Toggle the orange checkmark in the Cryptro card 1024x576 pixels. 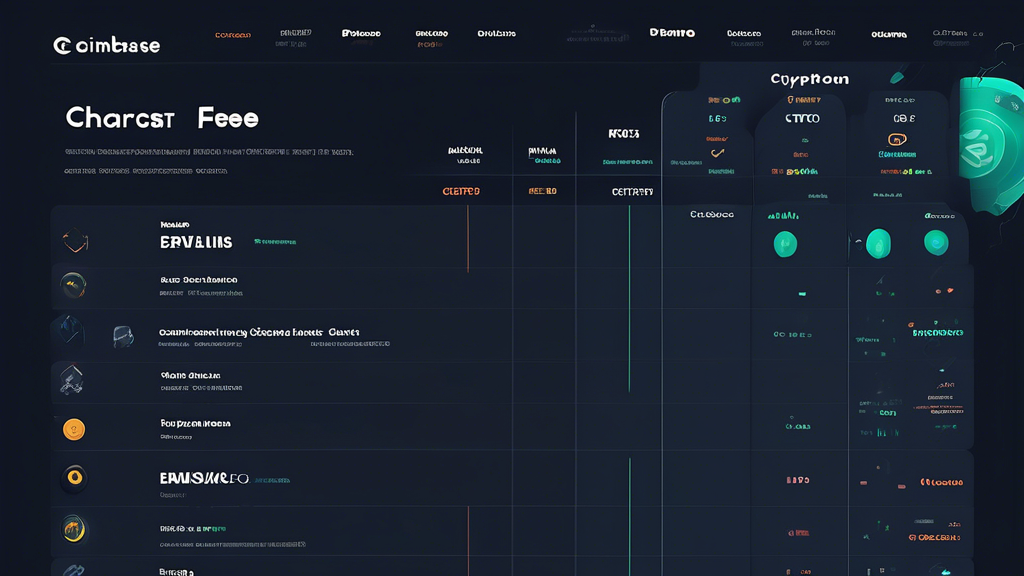pyautogui.click(x=716, y=154)
